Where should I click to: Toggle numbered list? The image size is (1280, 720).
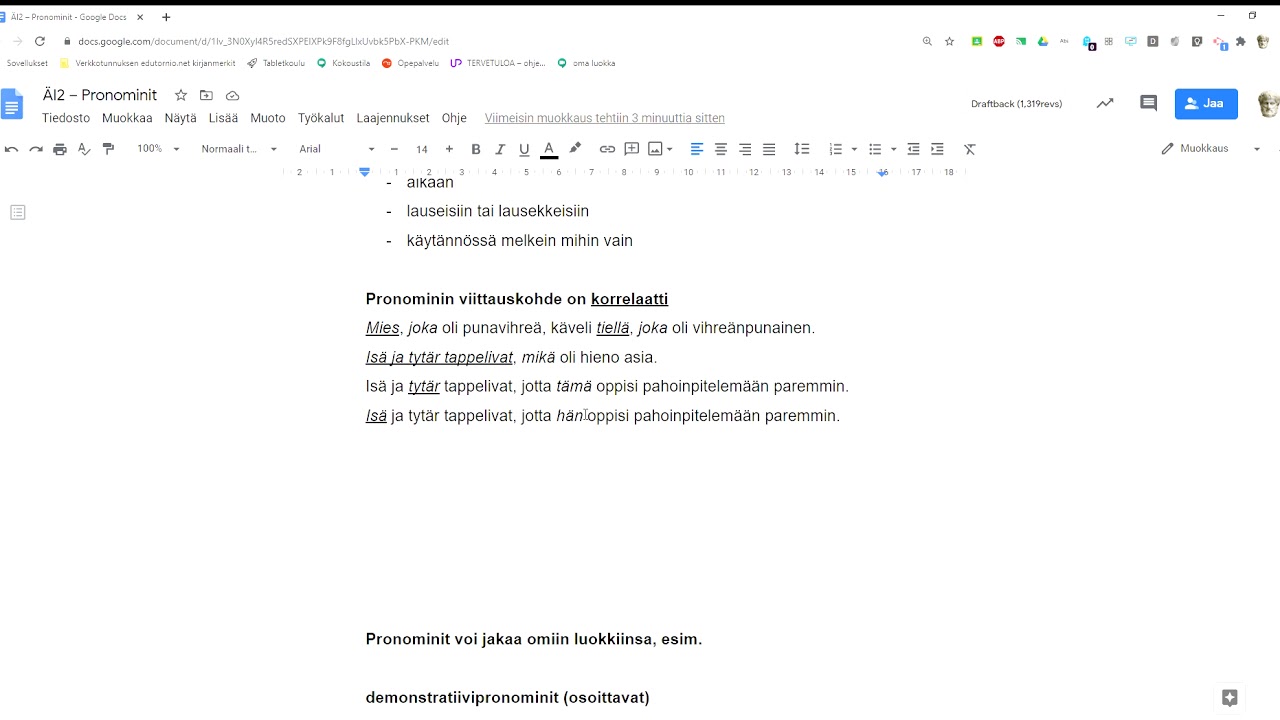(x=836, y=149)
